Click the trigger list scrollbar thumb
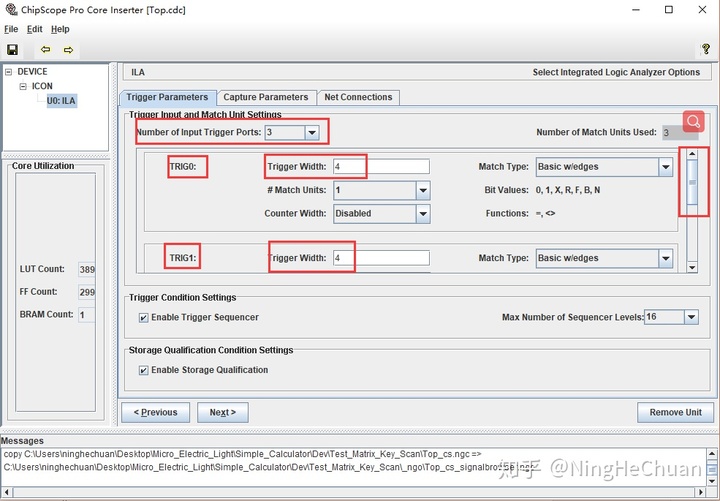720x501 pixels. click(692, 182)
